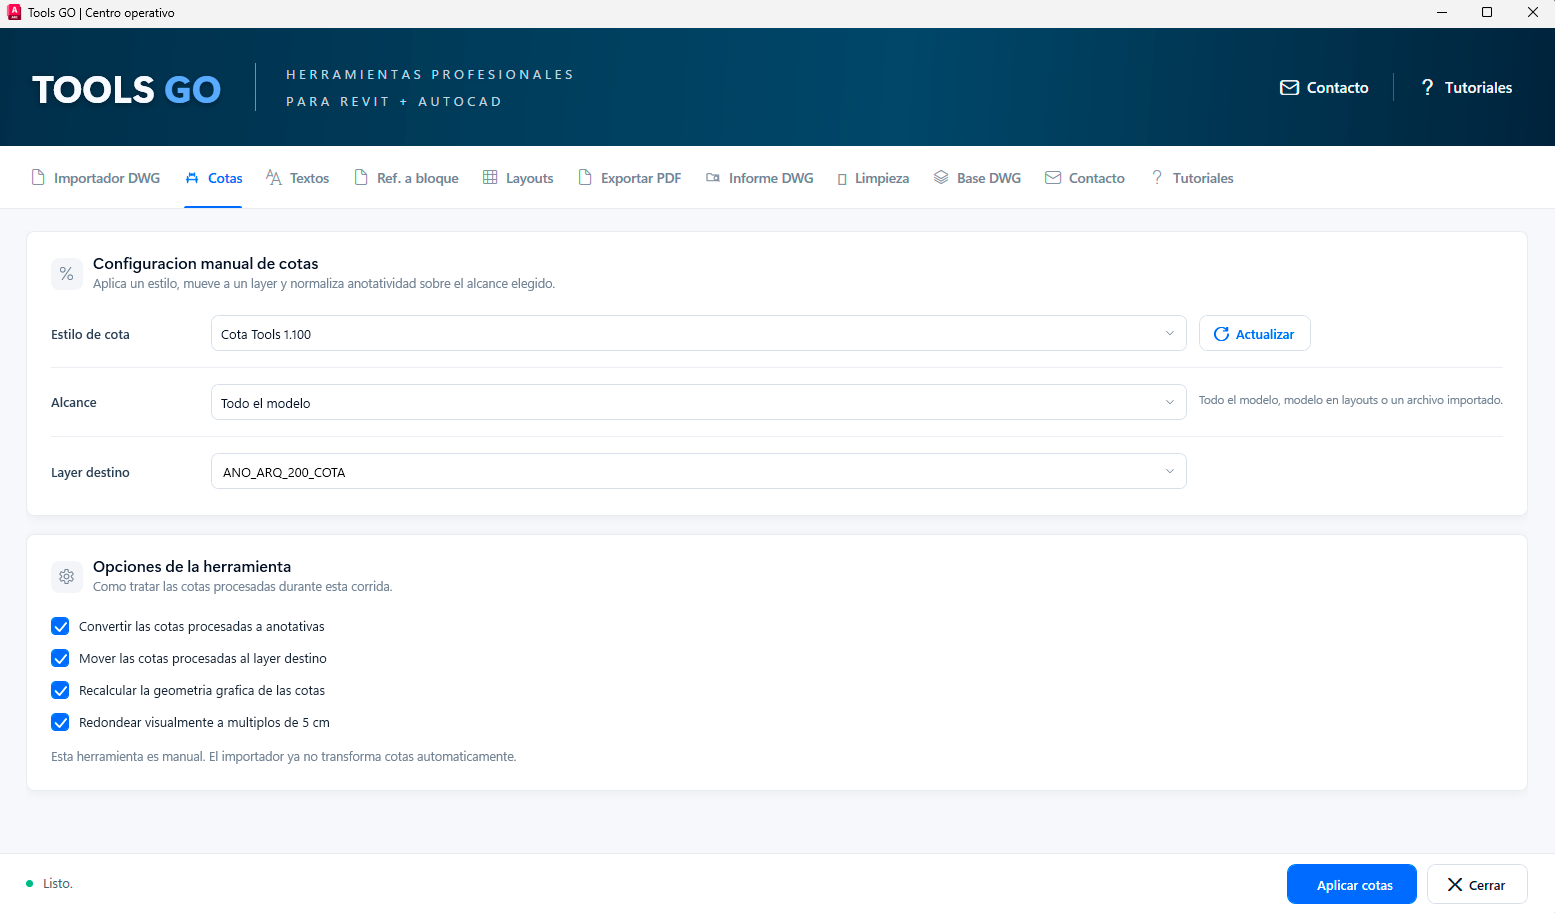Click the Base DWG layers icon
Viewport: 1555px width, 913px height.
pos(941,178)
